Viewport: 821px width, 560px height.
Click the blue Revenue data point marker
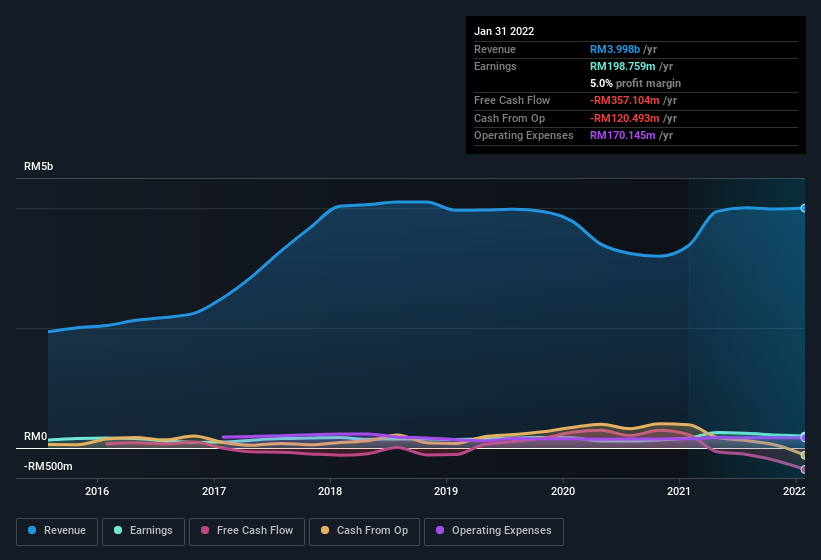(x=803, y=208)
